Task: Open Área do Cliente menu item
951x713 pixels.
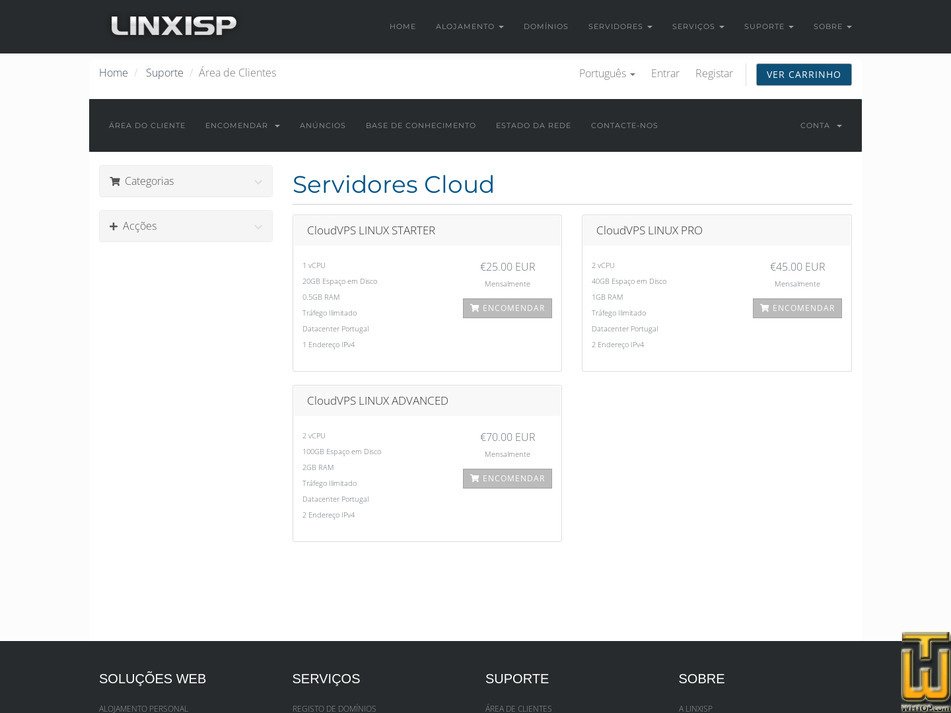Action: [x=147, y=126]
